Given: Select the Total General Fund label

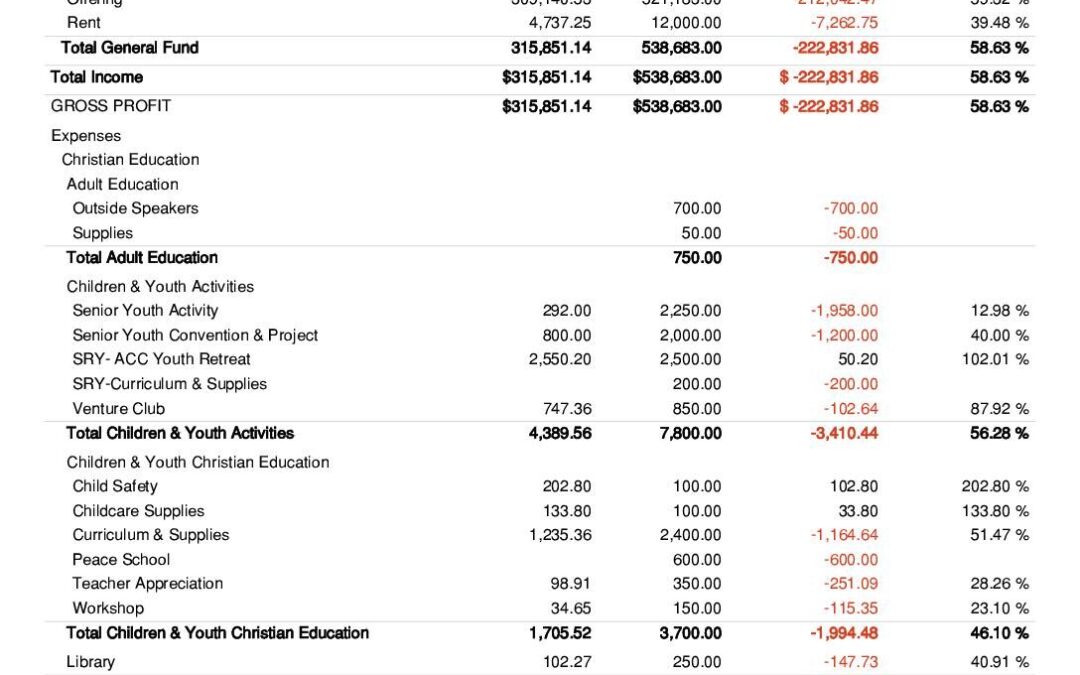Looking at the screenshot, I should [129, 48].
